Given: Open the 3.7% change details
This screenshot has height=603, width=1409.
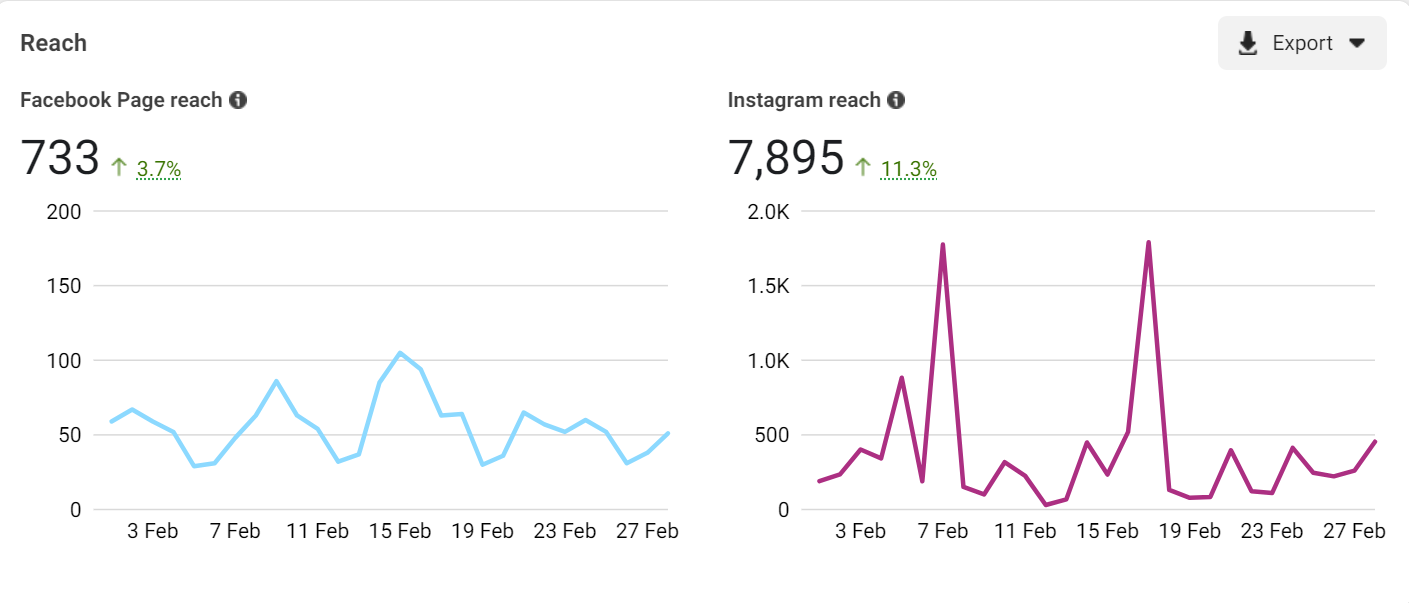Looking at the screenshot, I should pyautogui.click(x=158, y=168).
